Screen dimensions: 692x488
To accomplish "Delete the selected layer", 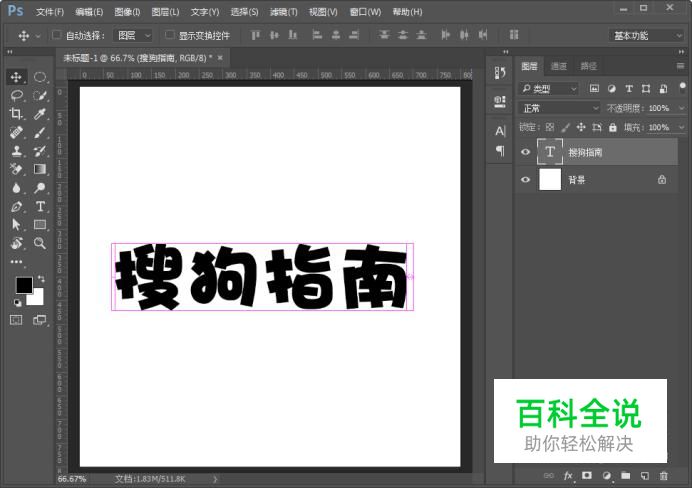I will pos(664,476).
